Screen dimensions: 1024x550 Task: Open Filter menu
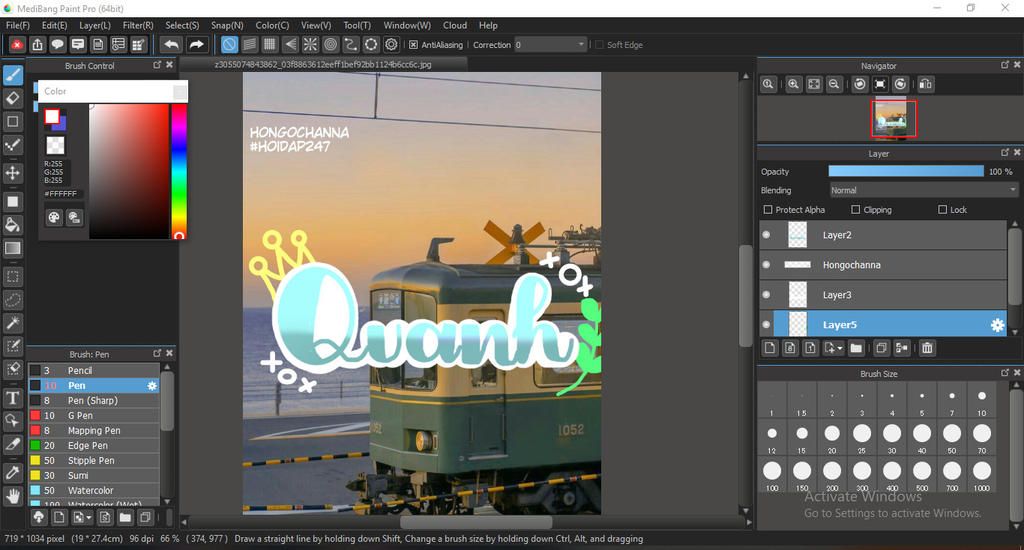[x=138, y=25]
